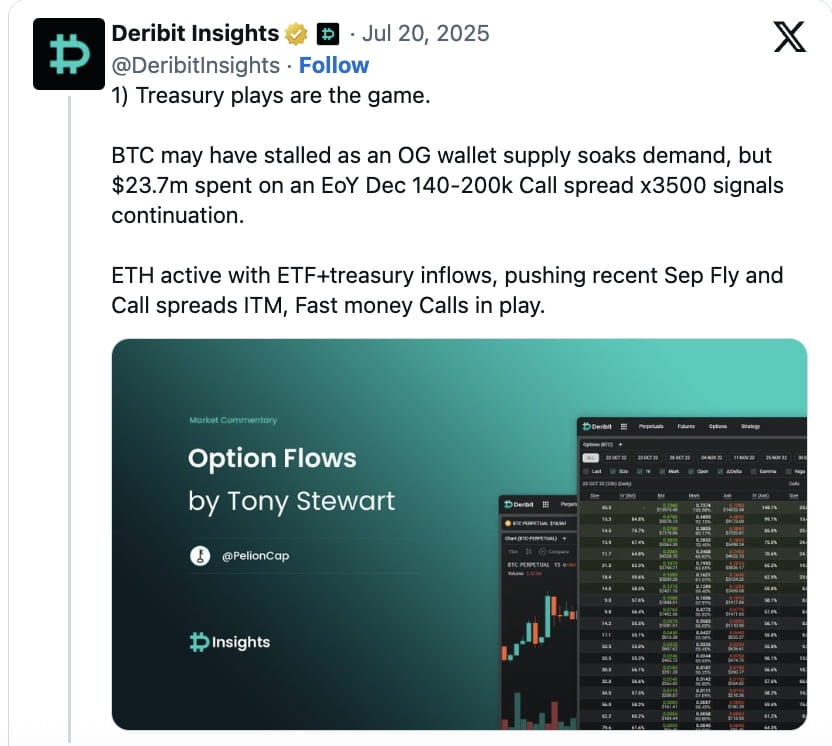Viewport: 832px width, 746px height.
Task: Click the gold verified badge
Action: point(296,34)
